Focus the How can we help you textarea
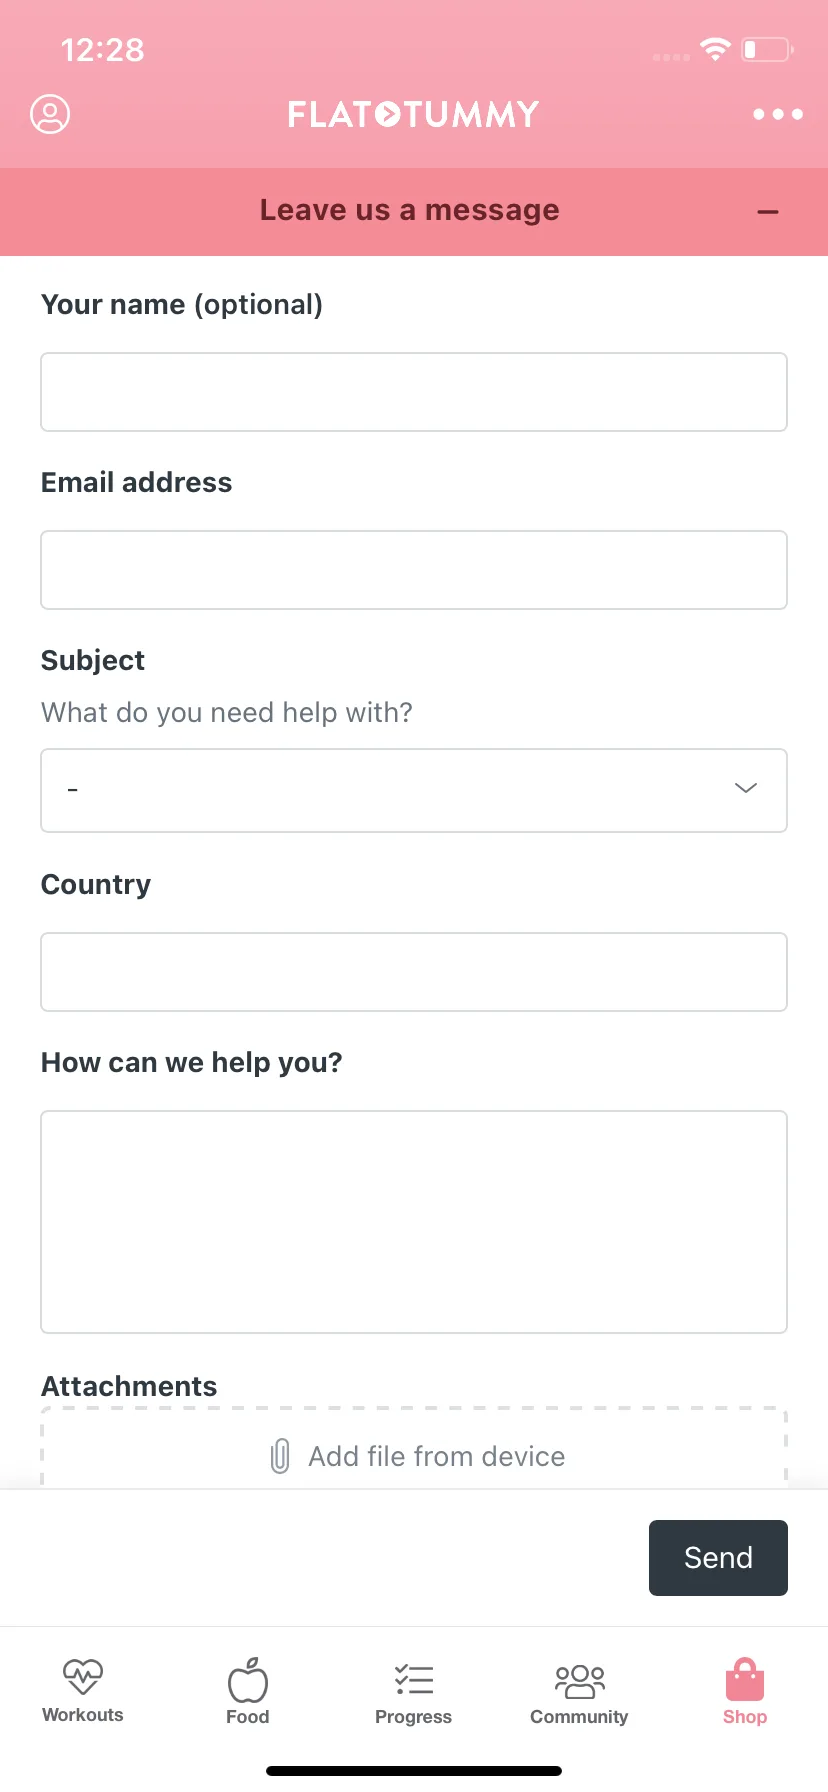 point(414,1222)
